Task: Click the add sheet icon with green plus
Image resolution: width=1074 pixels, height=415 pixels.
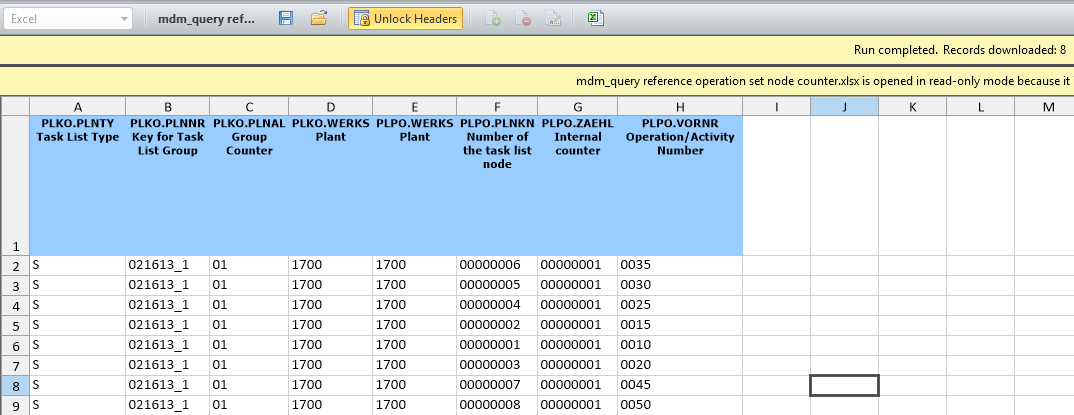Action: (x=492, y=19)
